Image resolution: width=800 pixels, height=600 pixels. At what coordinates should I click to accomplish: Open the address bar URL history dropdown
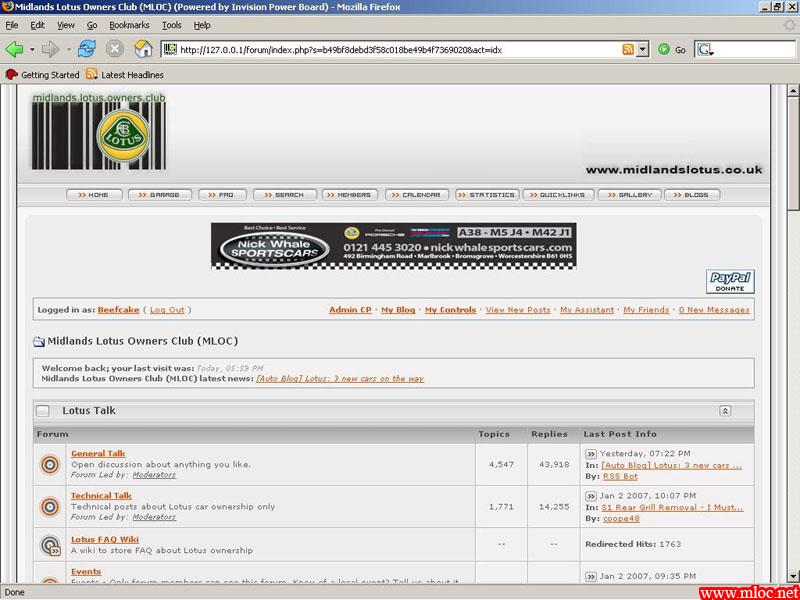point(643,49)
